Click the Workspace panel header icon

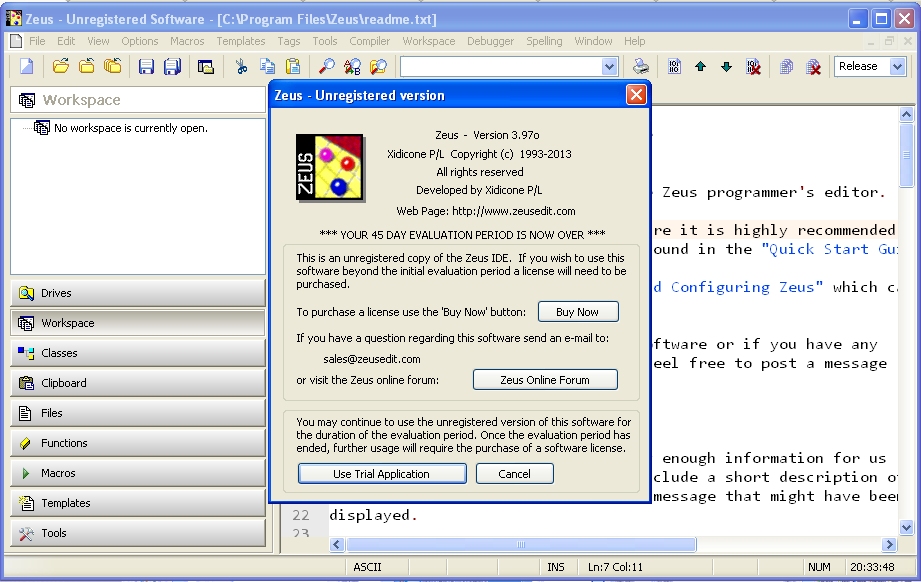point(26,100)
